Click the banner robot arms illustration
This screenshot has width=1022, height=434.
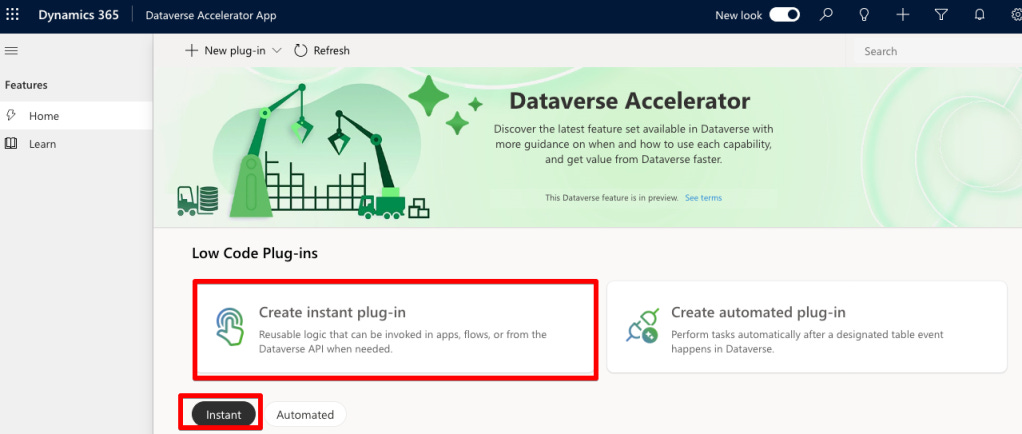pos(303,151)
